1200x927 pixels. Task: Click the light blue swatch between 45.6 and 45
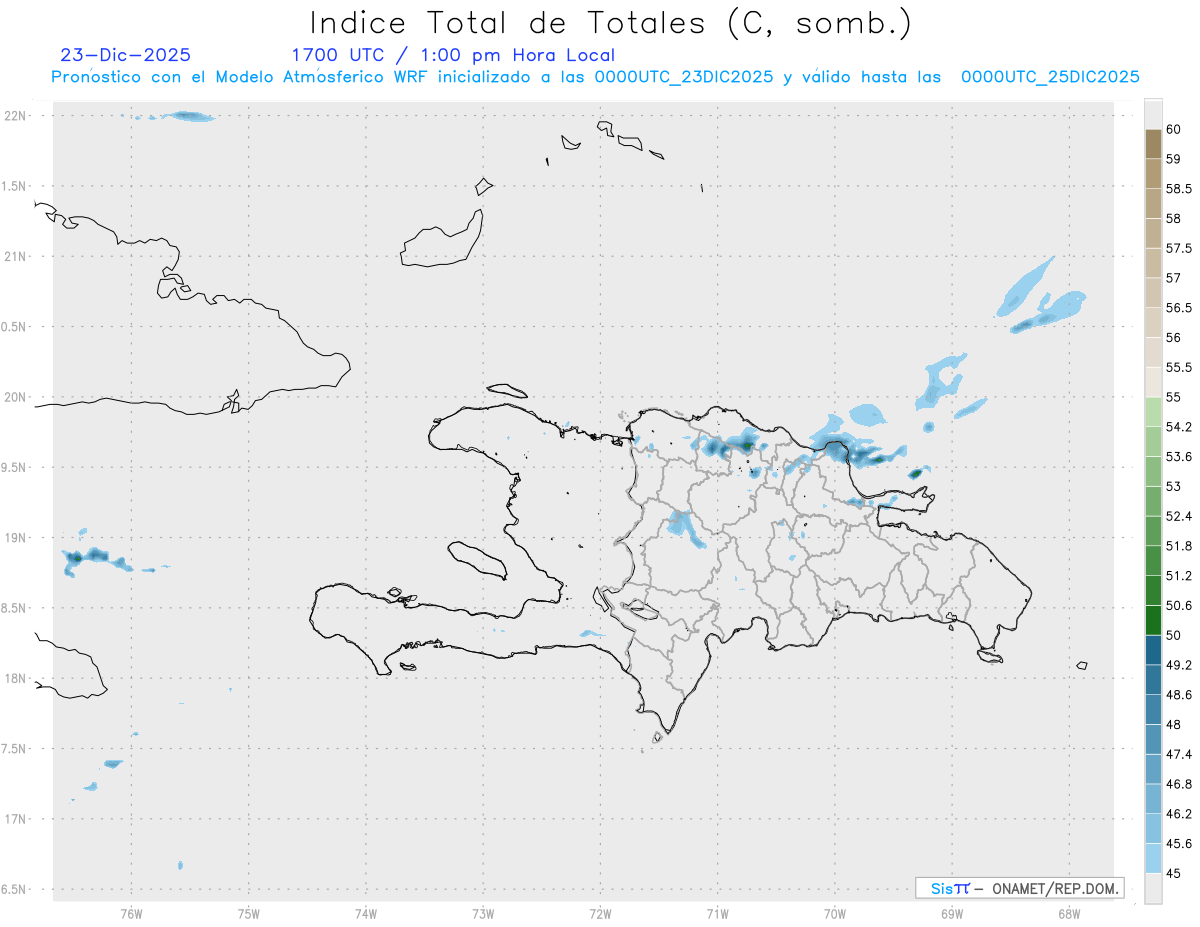click(x=1153, y=858)
